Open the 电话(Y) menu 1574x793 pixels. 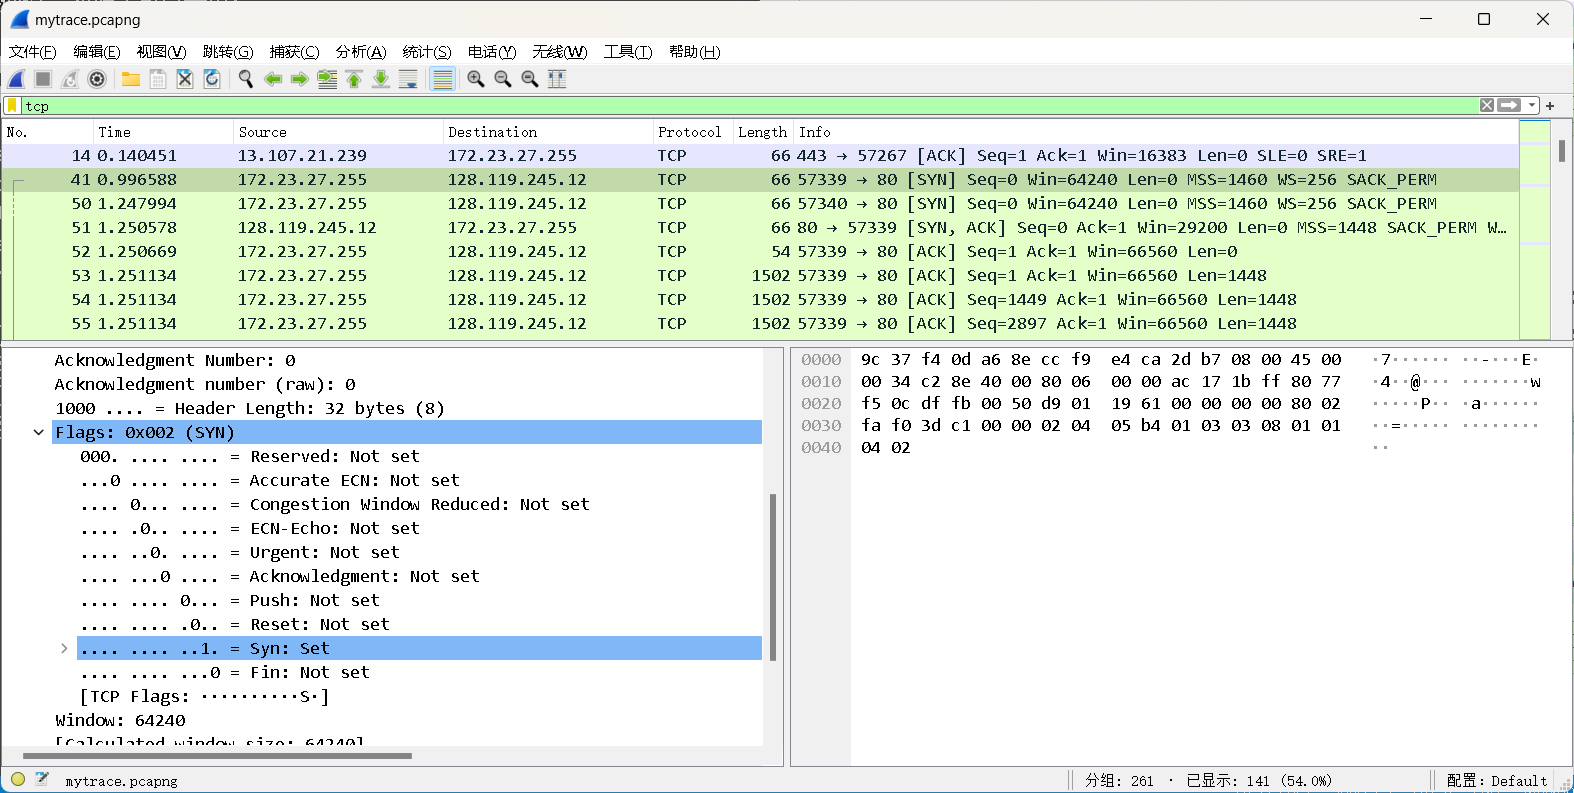coord(492,52)
